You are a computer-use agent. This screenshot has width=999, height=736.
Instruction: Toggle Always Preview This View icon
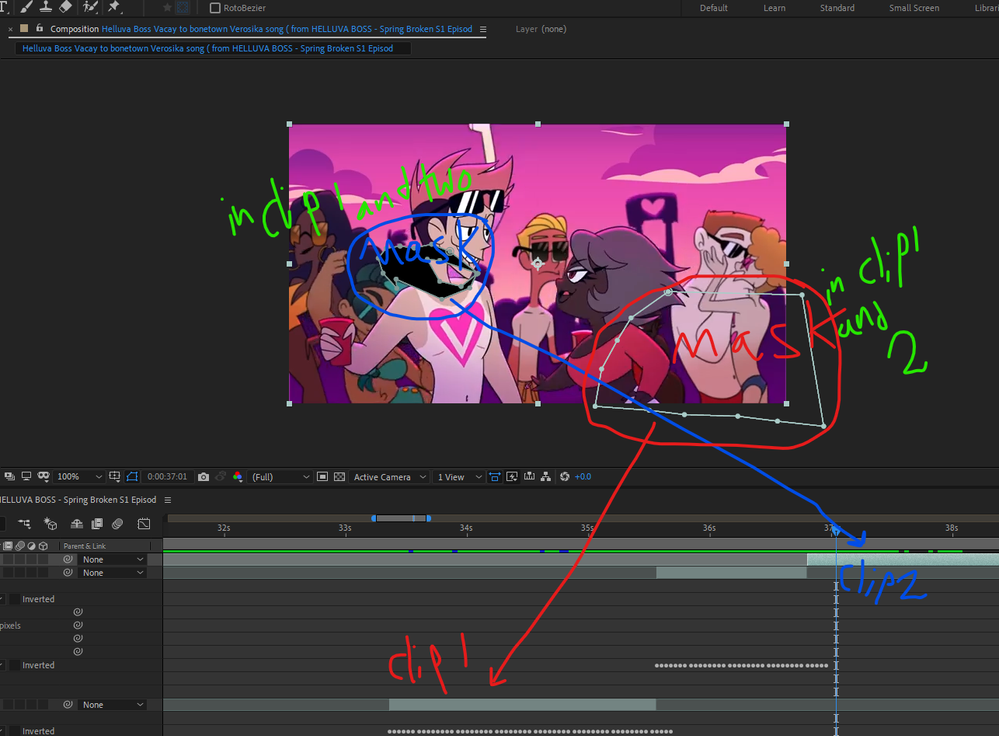coord(10,477)
